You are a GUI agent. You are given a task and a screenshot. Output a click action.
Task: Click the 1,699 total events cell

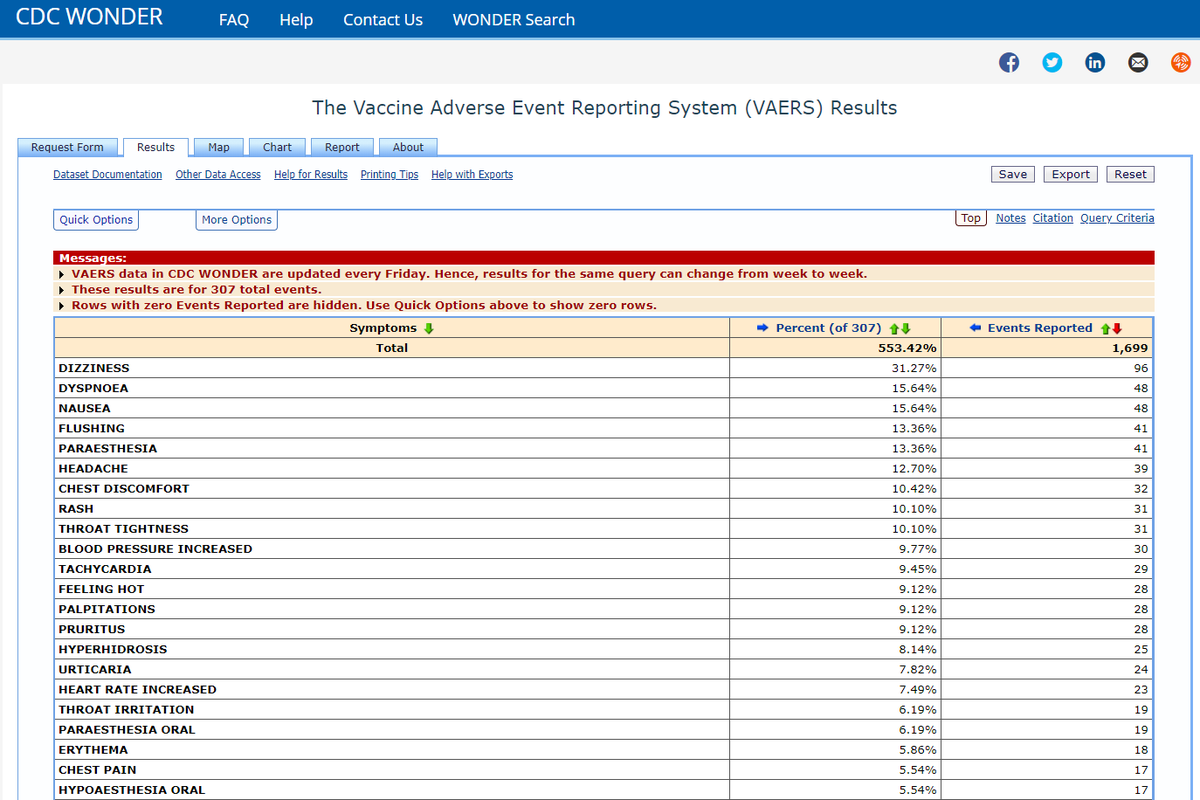(x=1047, y=348)
